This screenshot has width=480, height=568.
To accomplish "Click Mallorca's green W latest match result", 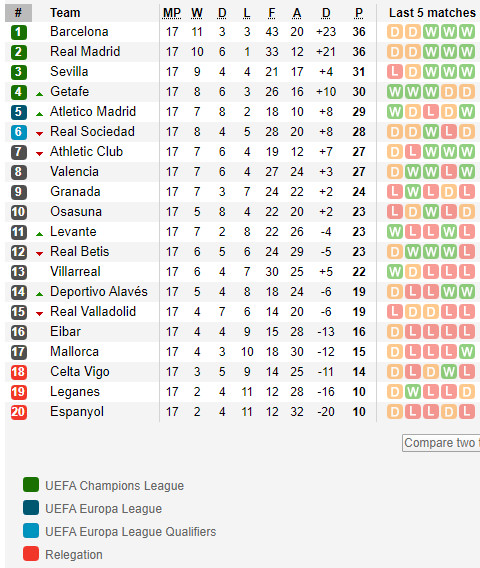I will pos(467,352).
